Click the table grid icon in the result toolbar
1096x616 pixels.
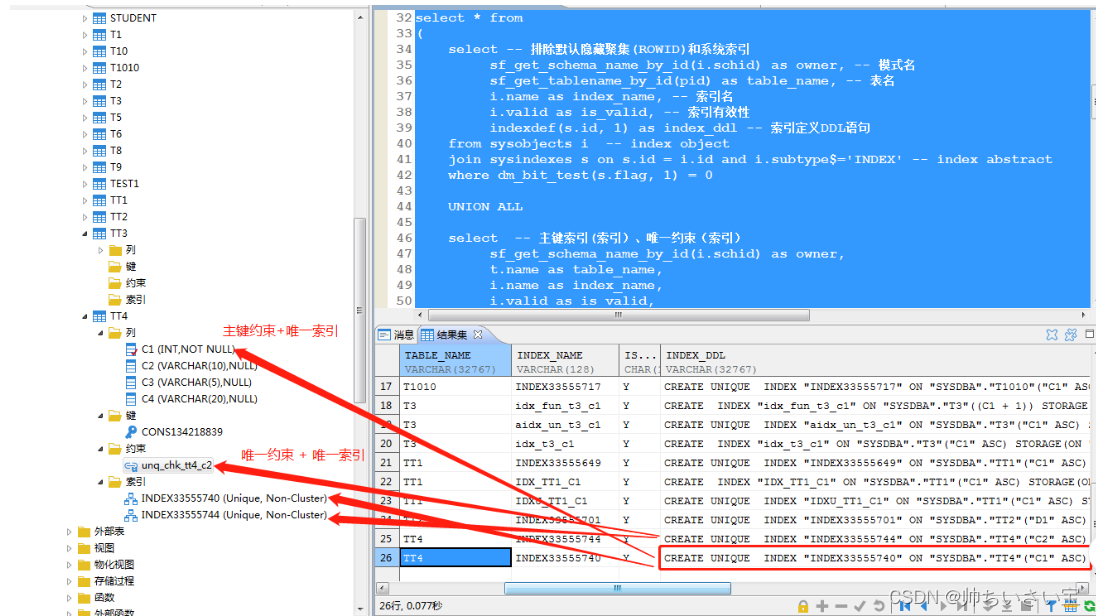pyautogui.click(x=1070, y=606)
